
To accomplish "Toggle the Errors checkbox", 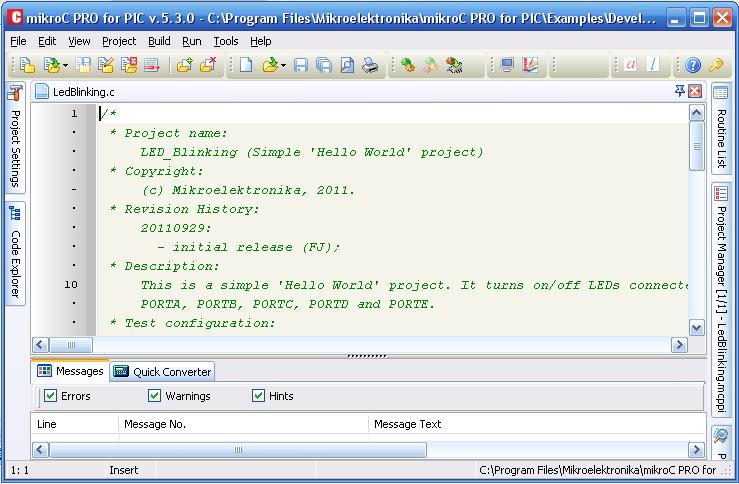I will [50, 395].
